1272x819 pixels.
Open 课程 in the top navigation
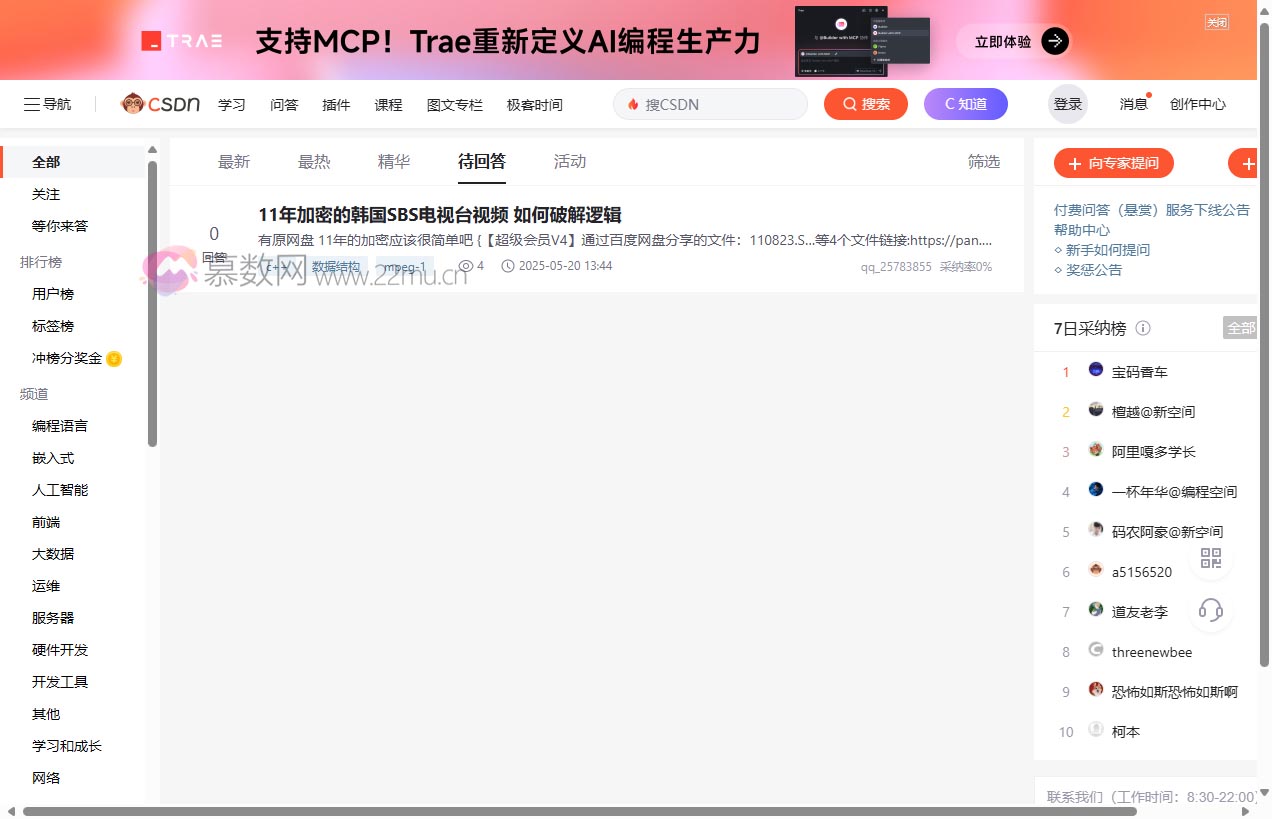pyautogui.click(x=388, y=103)
